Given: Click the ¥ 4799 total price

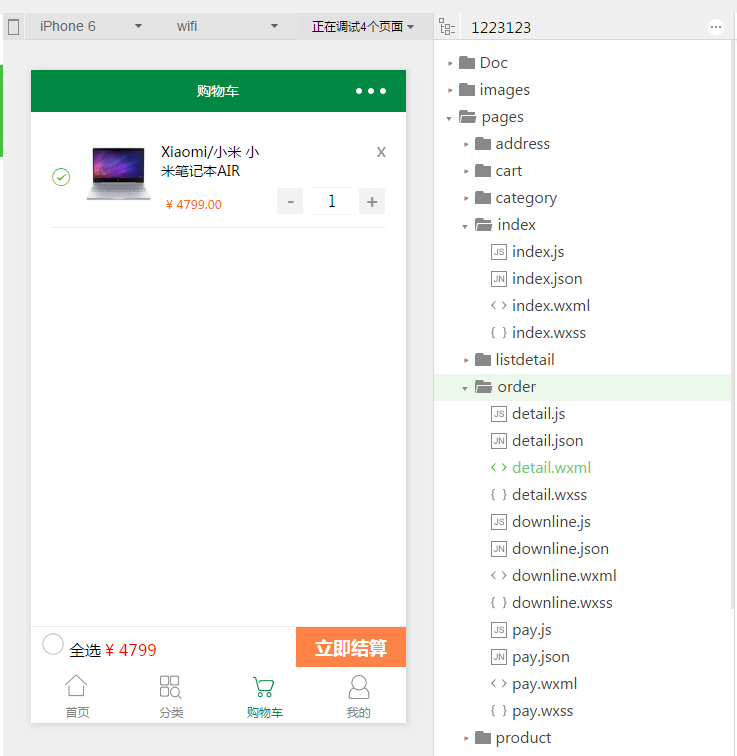Looking at the screenshot, I should [130, 650].
